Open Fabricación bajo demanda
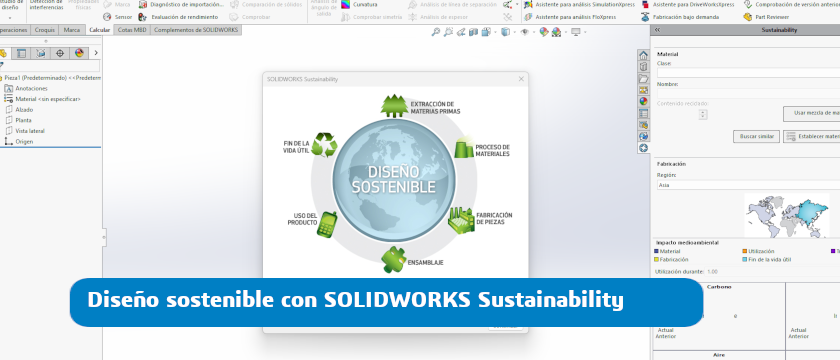 (x=681, y=17)
